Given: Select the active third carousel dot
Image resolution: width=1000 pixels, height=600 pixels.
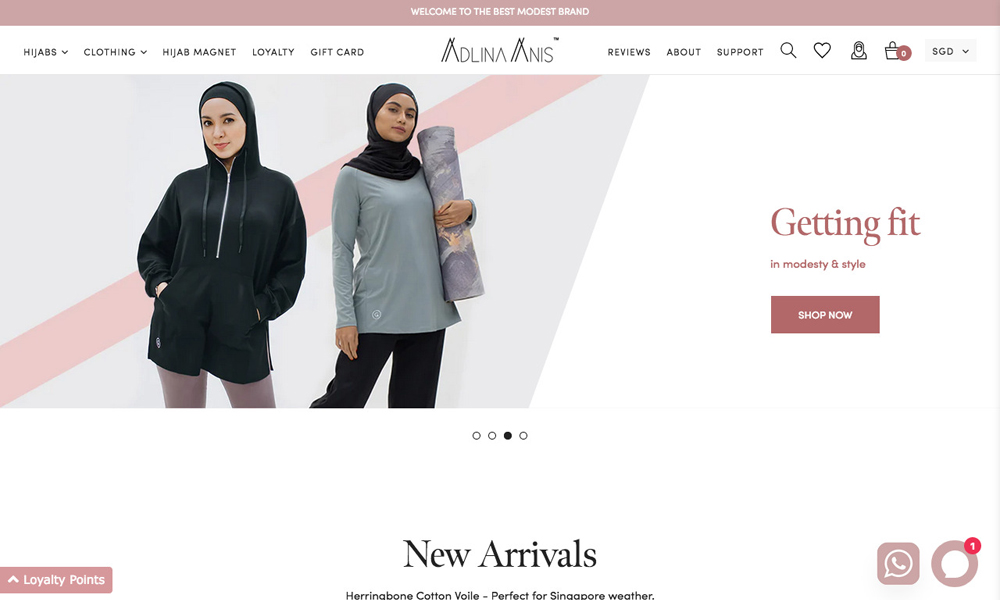Looking at the screenshot, I should (508, 435).
